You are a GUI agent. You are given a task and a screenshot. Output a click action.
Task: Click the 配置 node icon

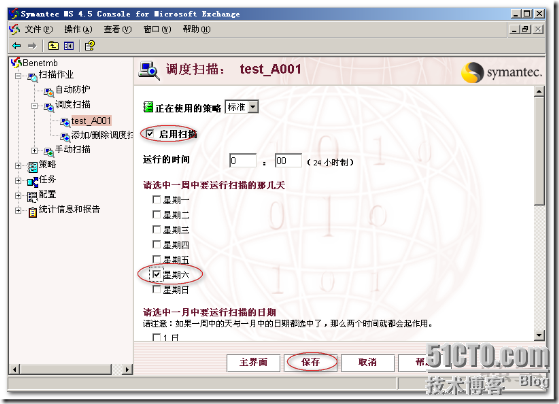32,196
